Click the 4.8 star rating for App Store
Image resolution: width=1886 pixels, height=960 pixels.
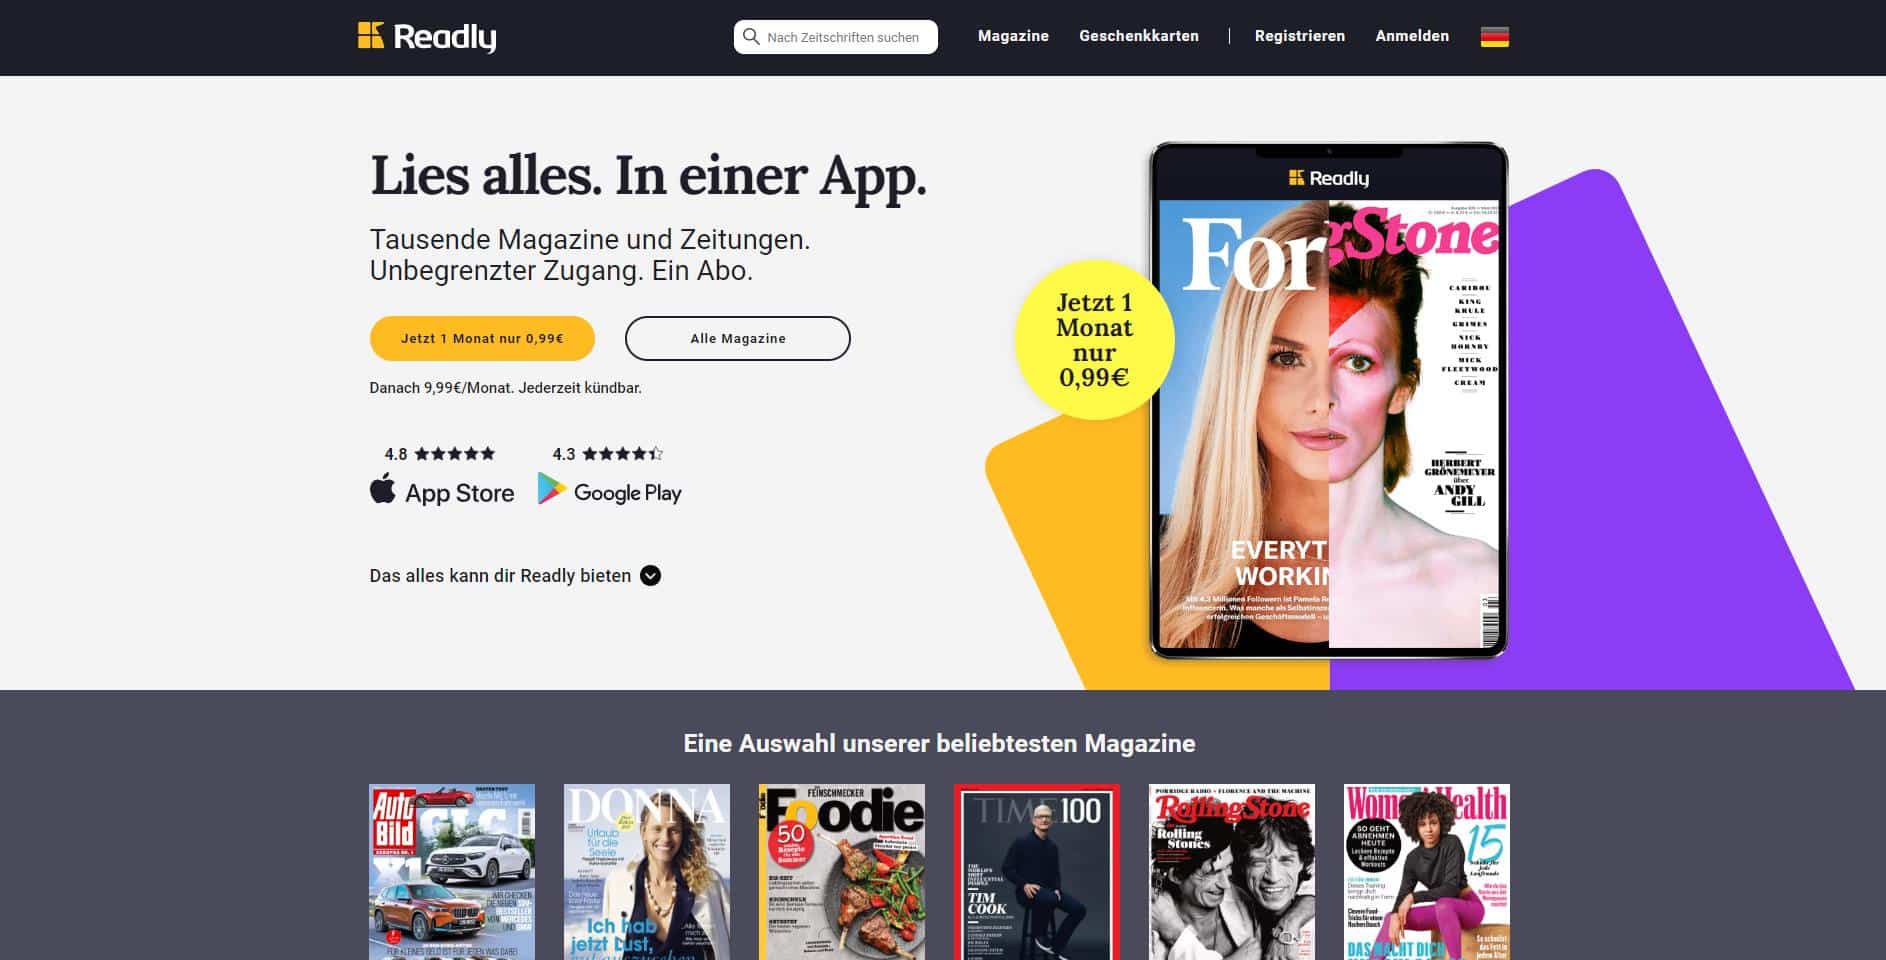(x=440, y=454)
